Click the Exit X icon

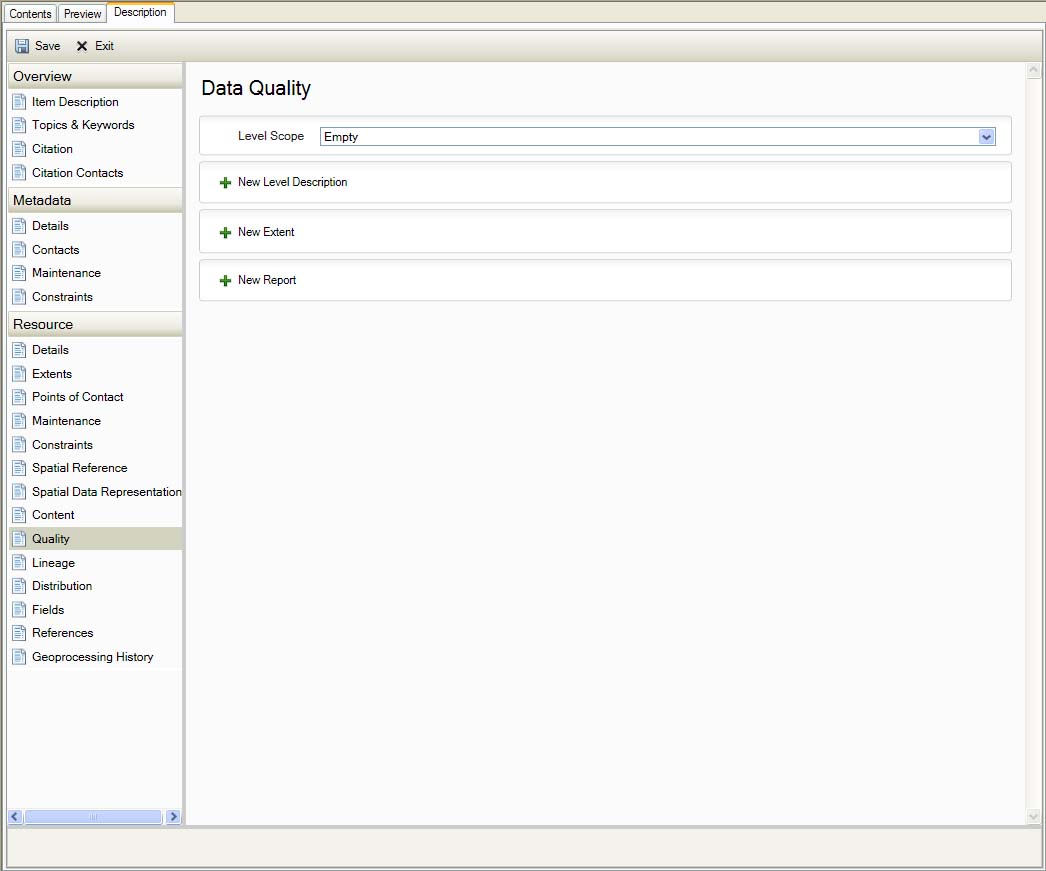pyautogui.click(x=82, y=46)
